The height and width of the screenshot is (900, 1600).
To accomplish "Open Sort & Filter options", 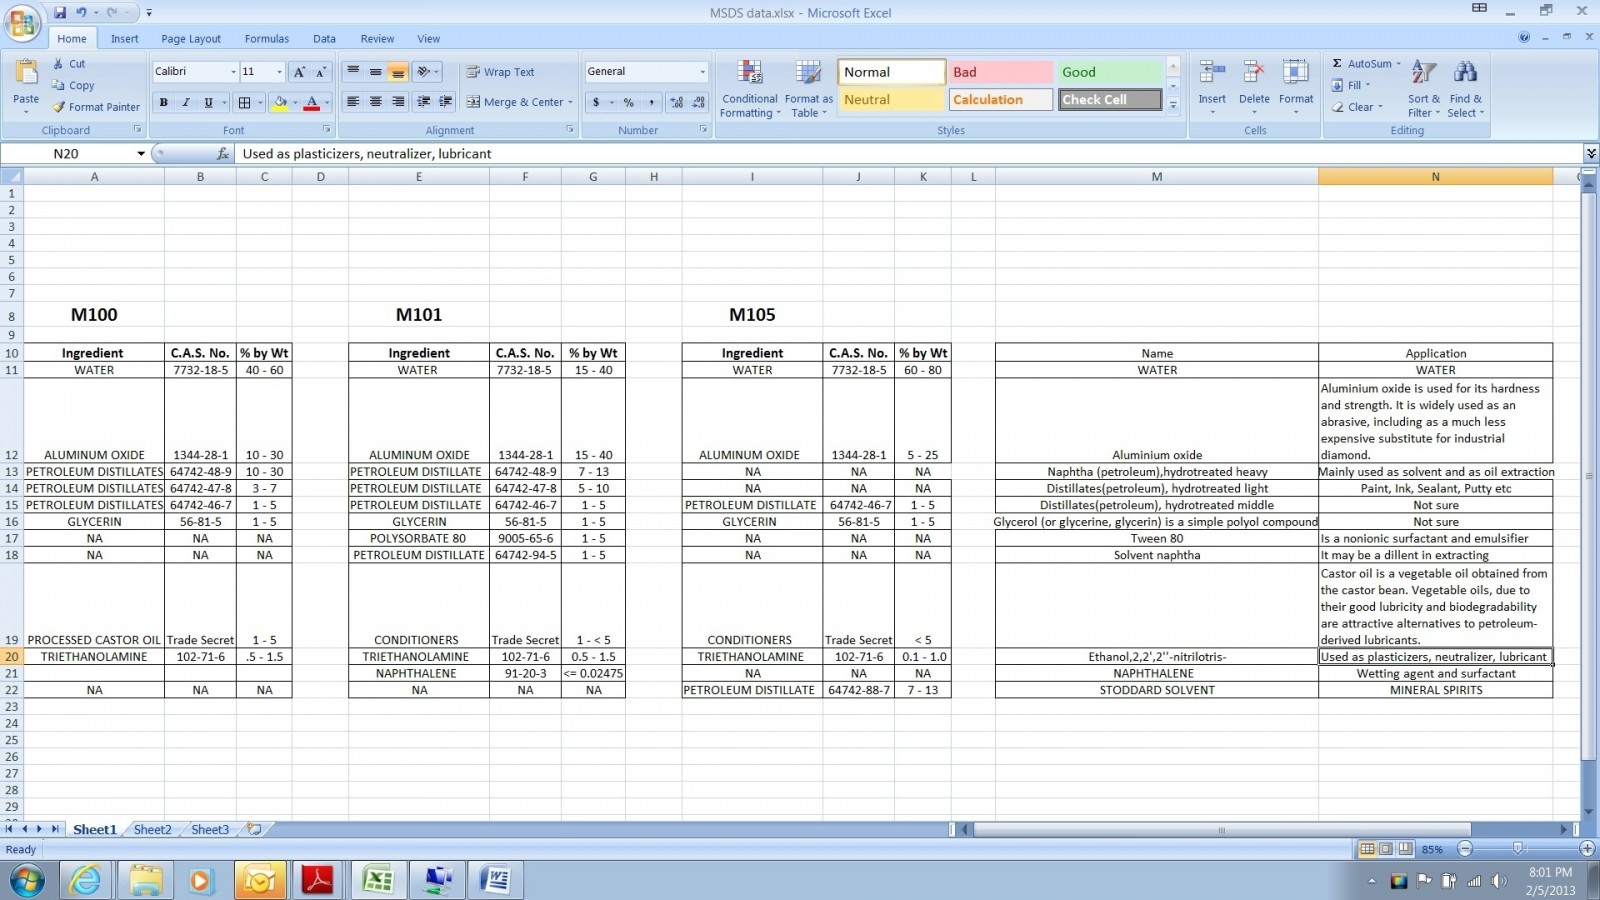I will 1424,88.
